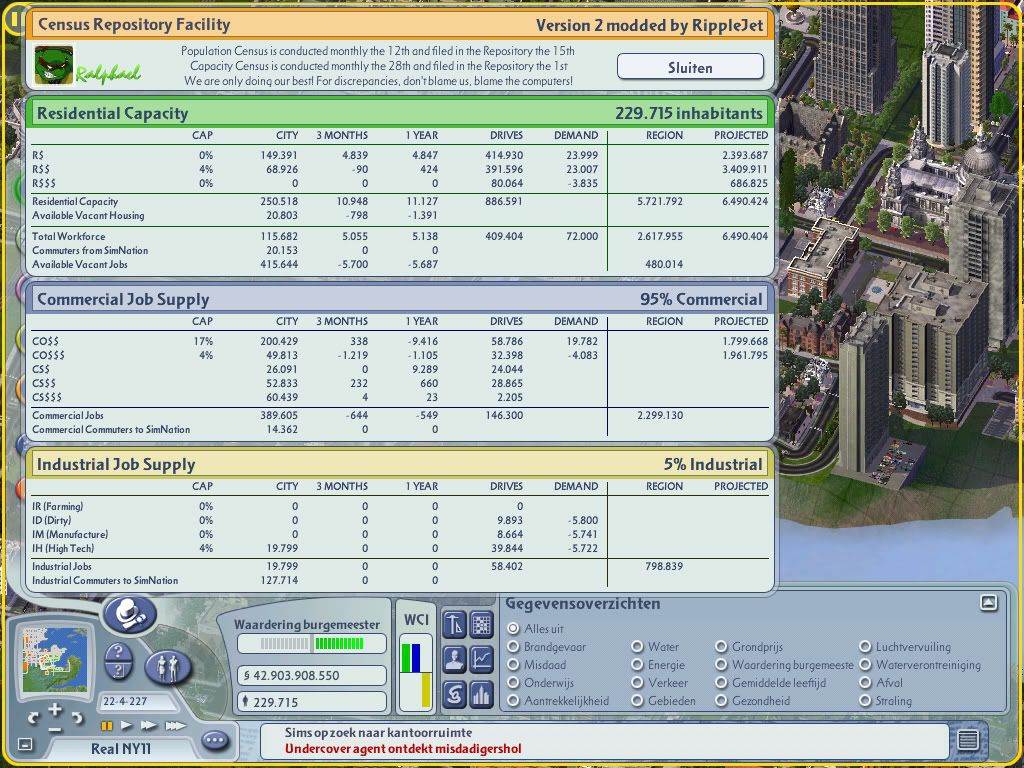Rotate the city view clockwise

click(x=77, y=718)
